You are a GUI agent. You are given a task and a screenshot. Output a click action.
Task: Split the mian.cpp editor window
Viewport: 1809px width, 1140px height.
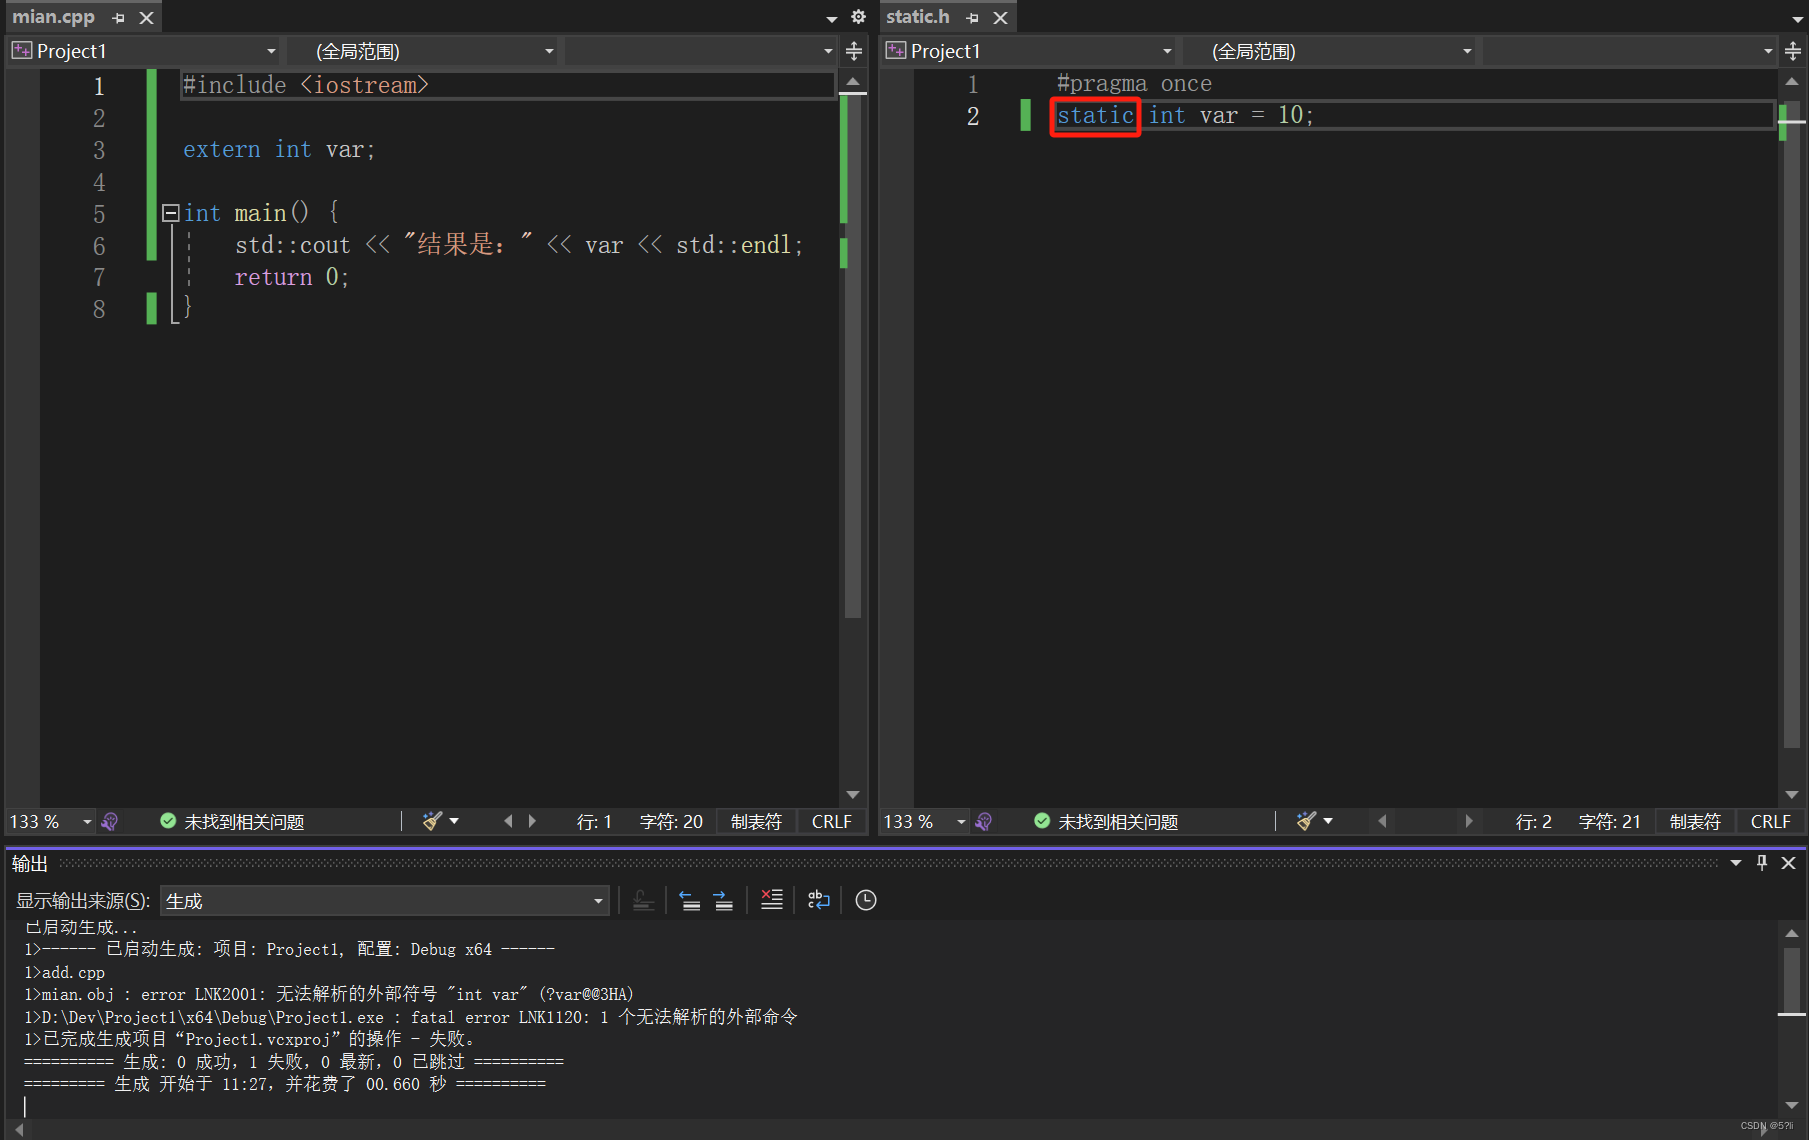click(854, 51)
